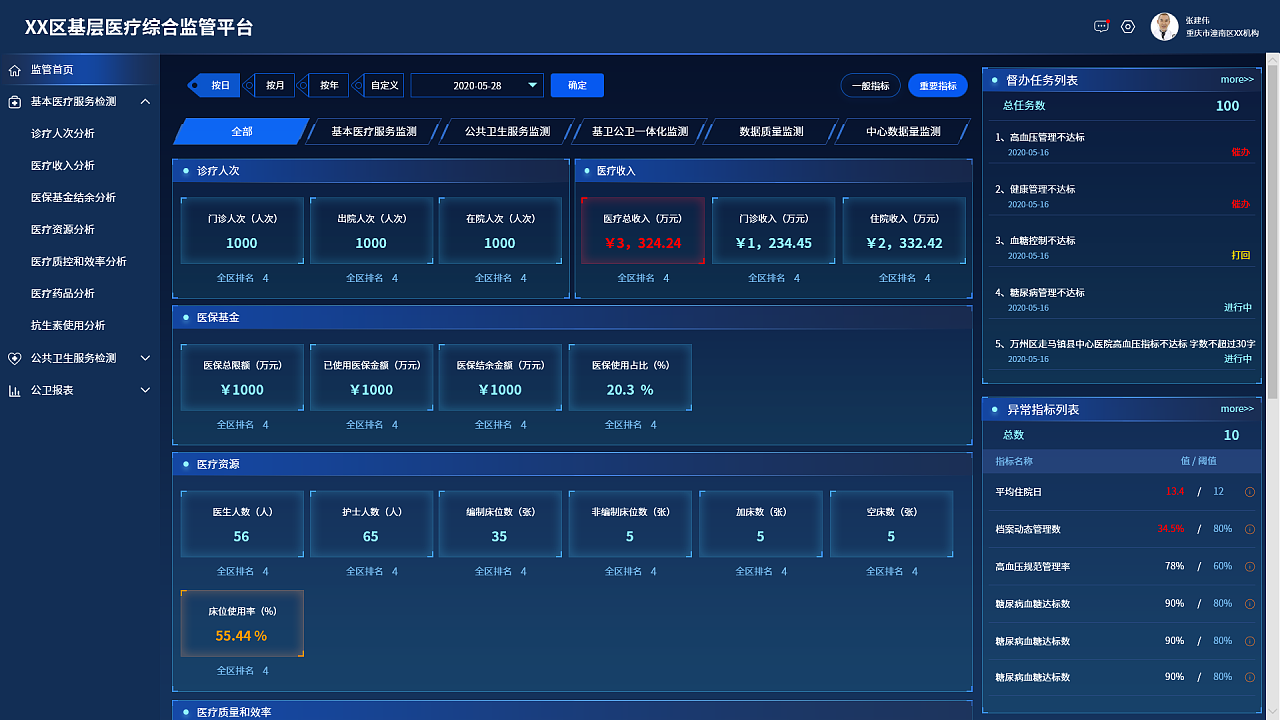The image size is (1280, 720).
Task: Switch to the 全部 tab
Action: click(242, 131)
